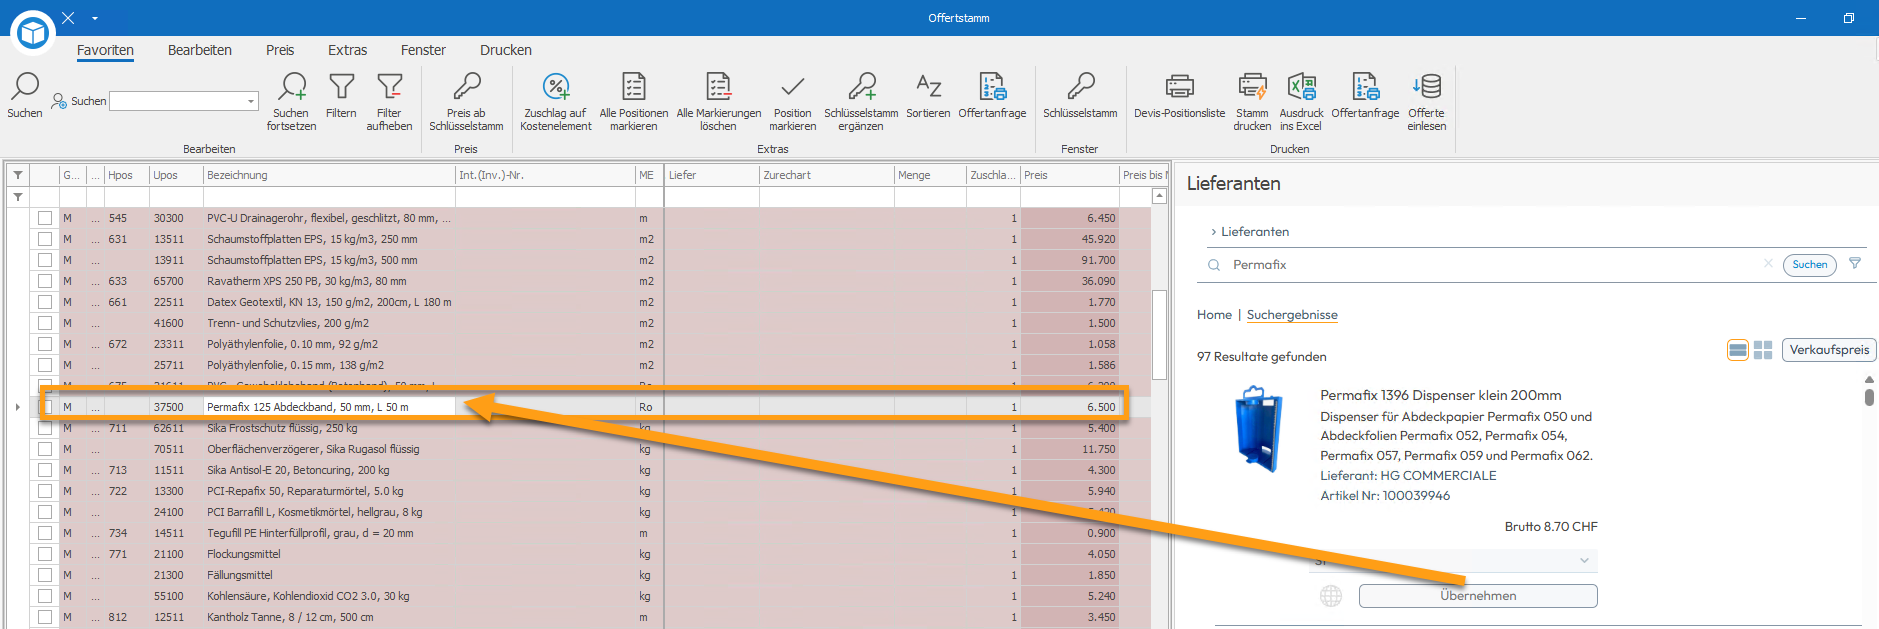Click the Übernehmen button
The width and height of the screenshot is (1879, 629).
tap(1478, 596)
